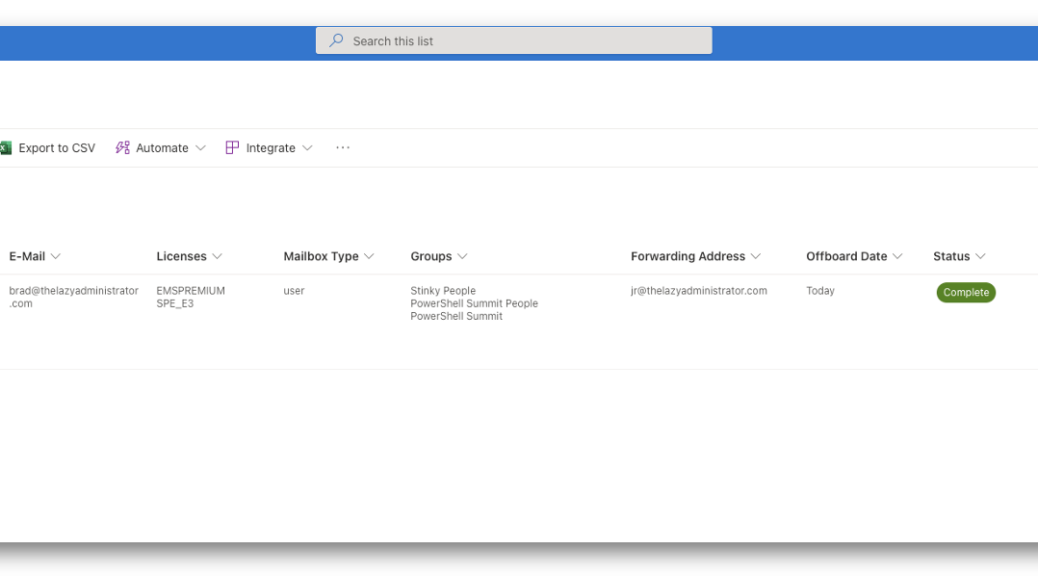Image resolution: width=1038 pixels, height=576 pixels.
Task: Open the Licenses column sort menu
Action: [x=189, y=256]
